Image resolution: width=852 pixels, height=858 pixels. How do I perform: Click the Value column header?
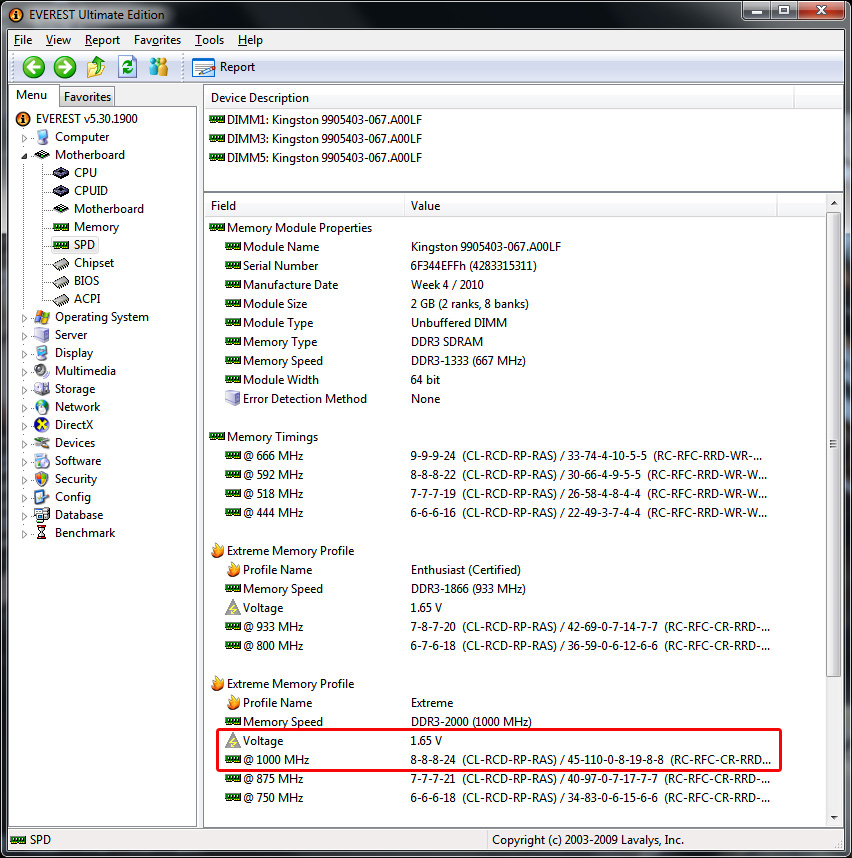click(x=591, y=206)
